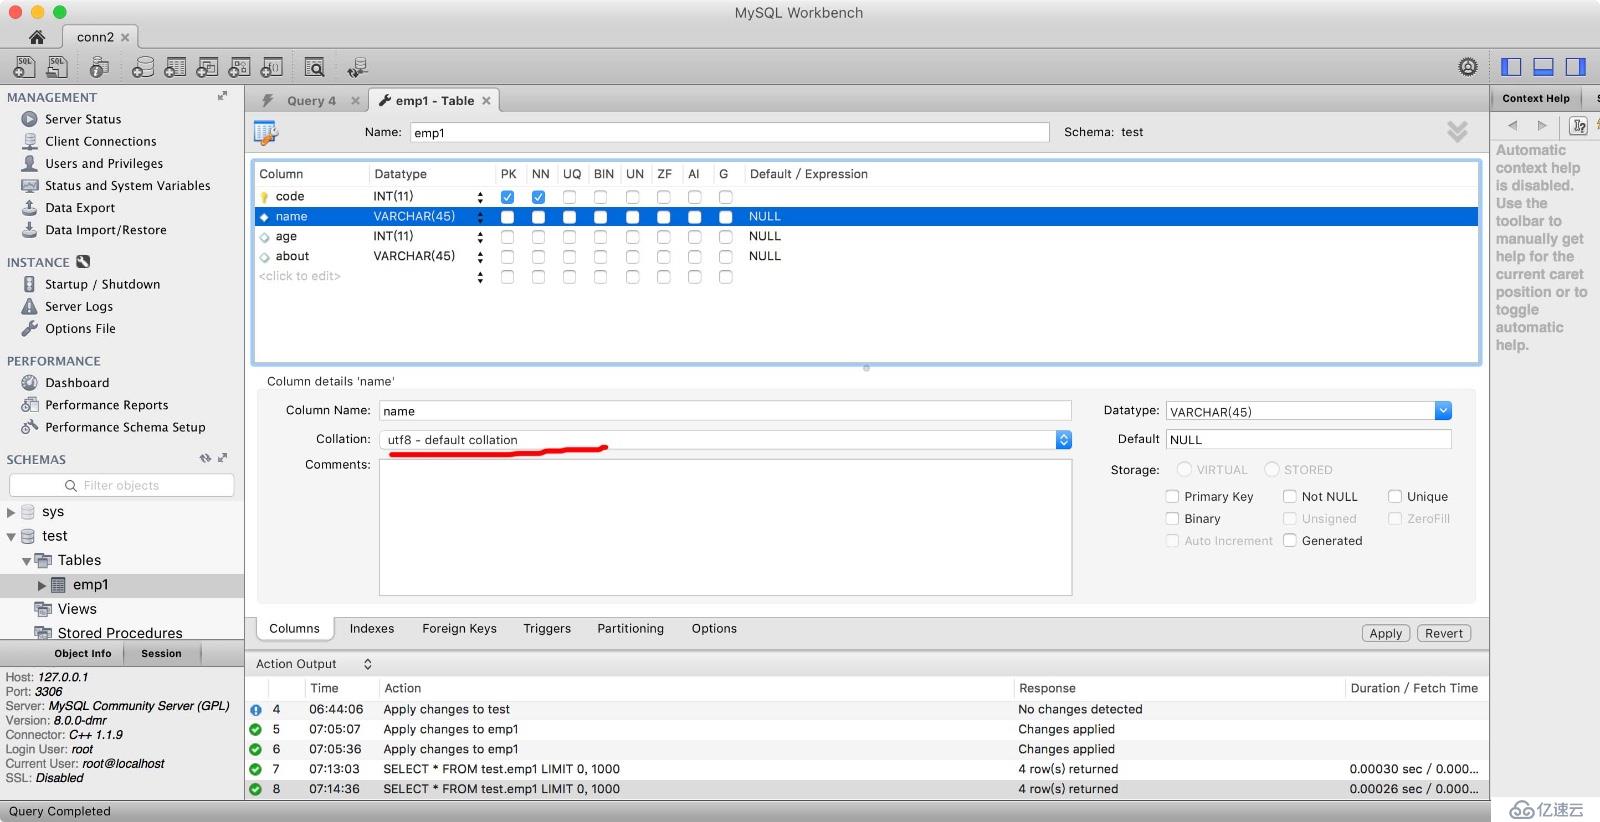Click the Filter objects search field
Screen dimensions: 1600x822
[x=122, y=485]
